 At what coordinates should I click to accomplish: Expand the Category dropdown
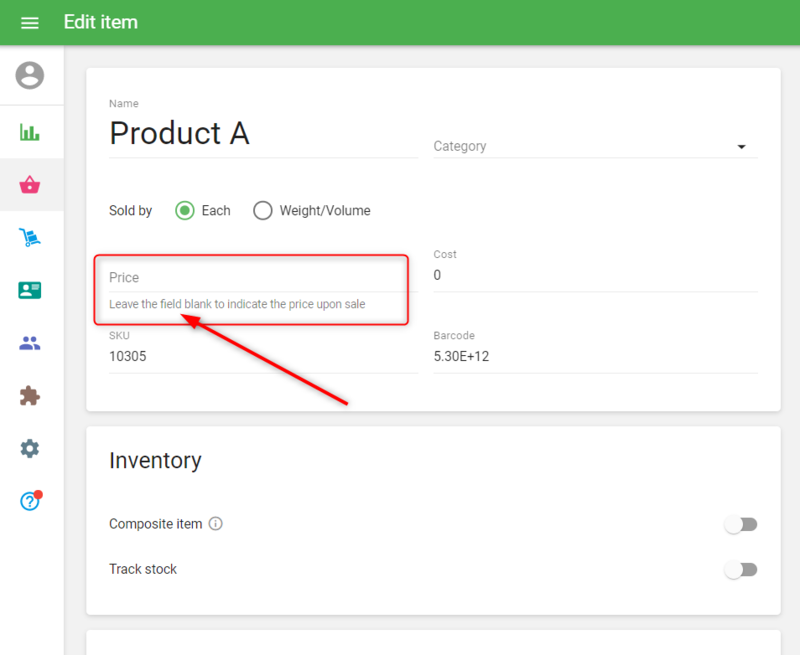click(x=594, y=147)
